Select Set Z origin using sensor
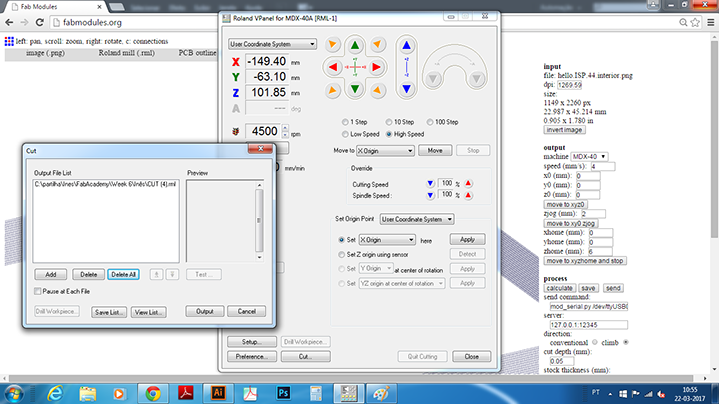Screen dimensions: 719x404 tap(341, 255)
